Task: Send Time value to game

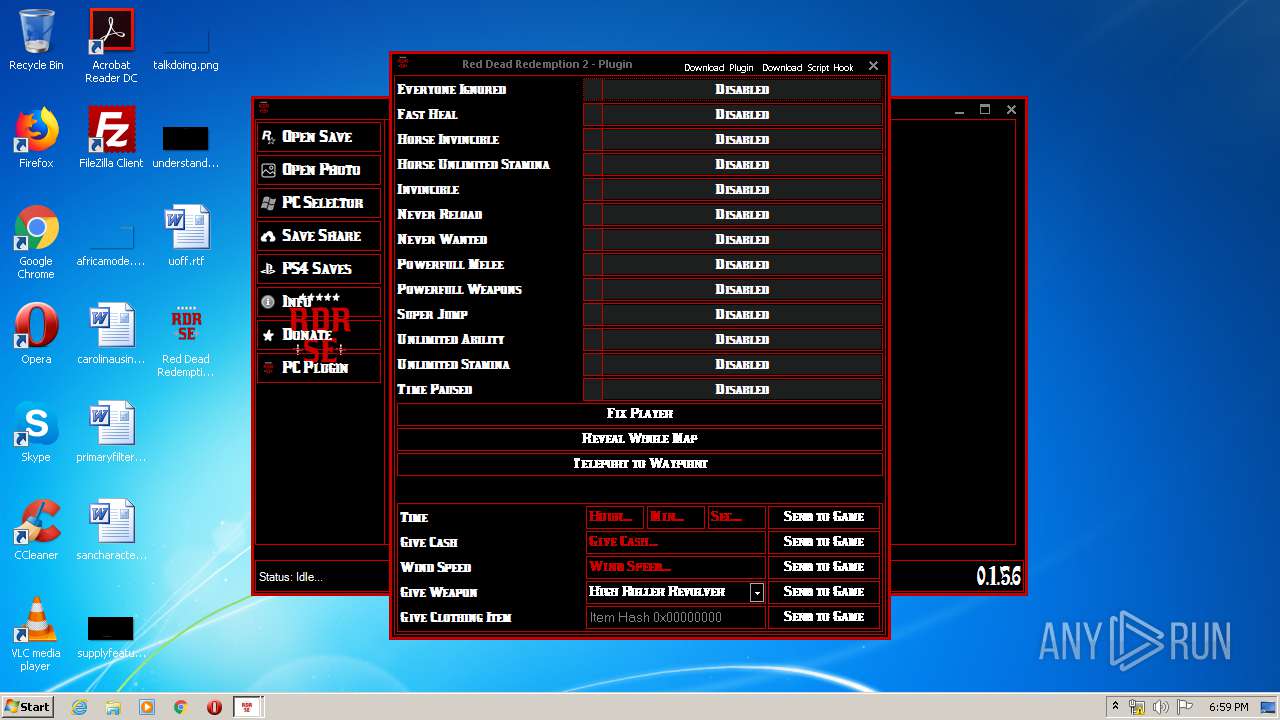Action: click(823, 517)
